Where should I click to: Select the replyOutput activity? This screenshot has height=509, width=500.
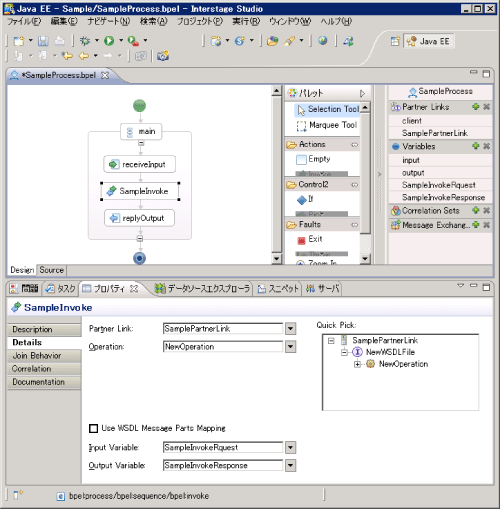coord(139,218)
